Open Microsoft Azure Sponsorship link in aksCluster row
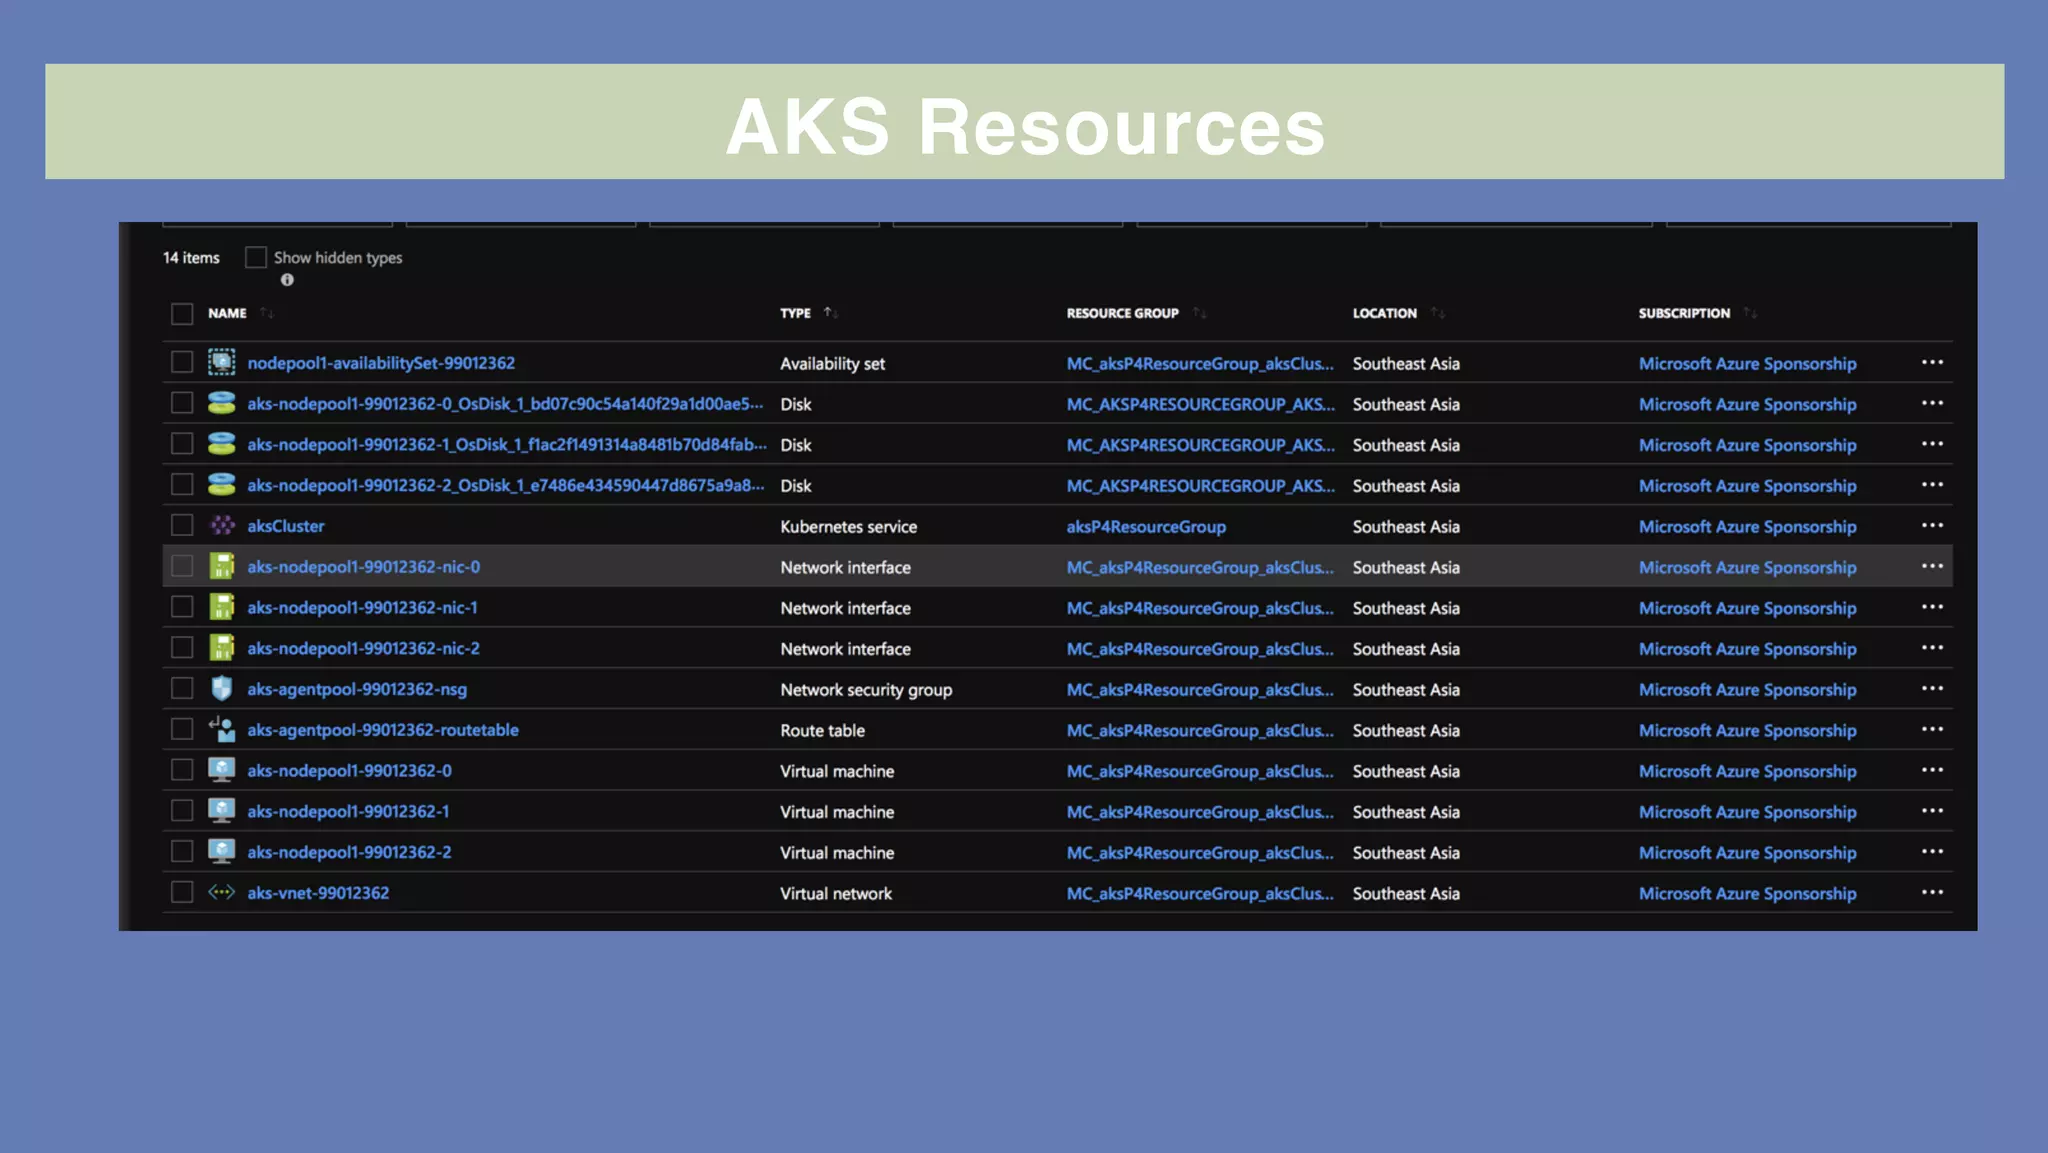 [x=1747, y=527]
